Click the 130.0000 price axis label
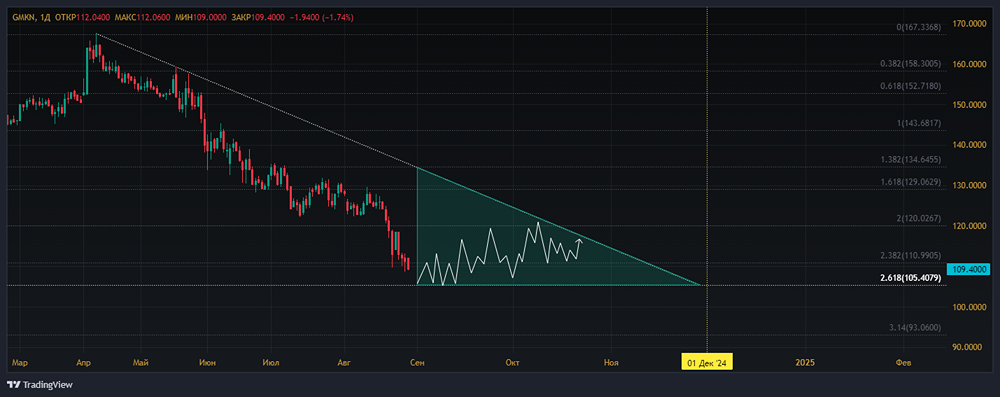Image resolution: width=1000 pixels, height=397 pixels. (x=969, y=185)
